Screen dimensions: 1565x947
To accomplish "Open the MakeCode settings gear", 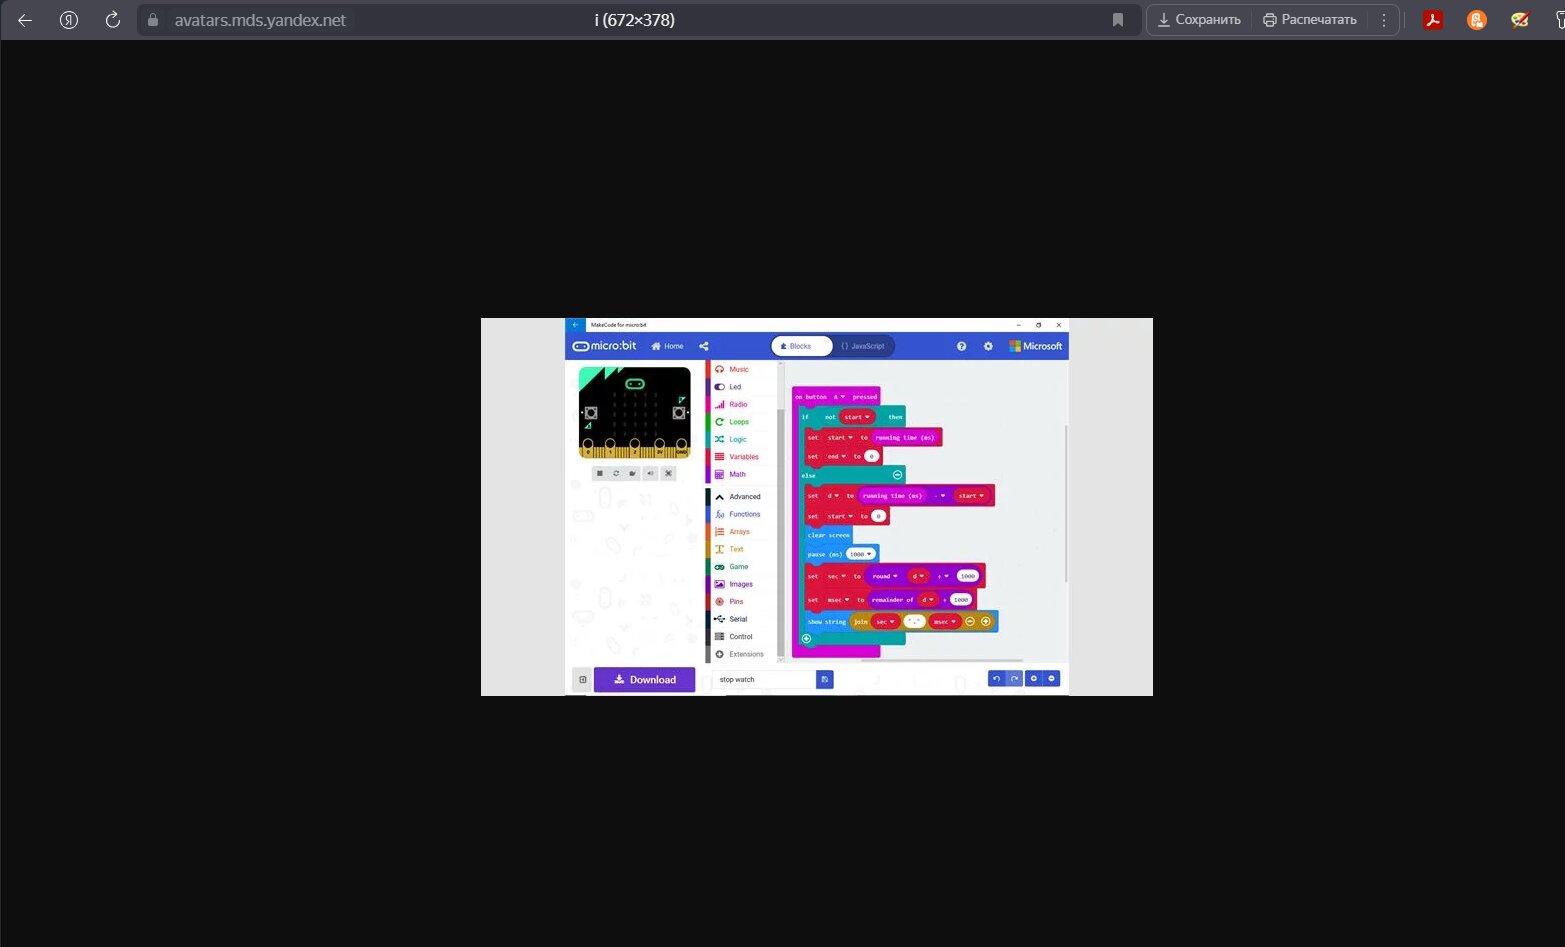I will coord(988,346).
